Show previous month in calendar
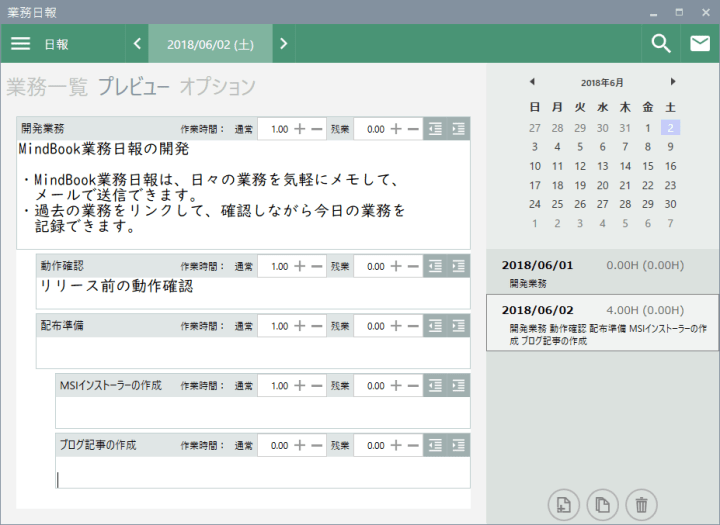720x525 pixels. 532,82
